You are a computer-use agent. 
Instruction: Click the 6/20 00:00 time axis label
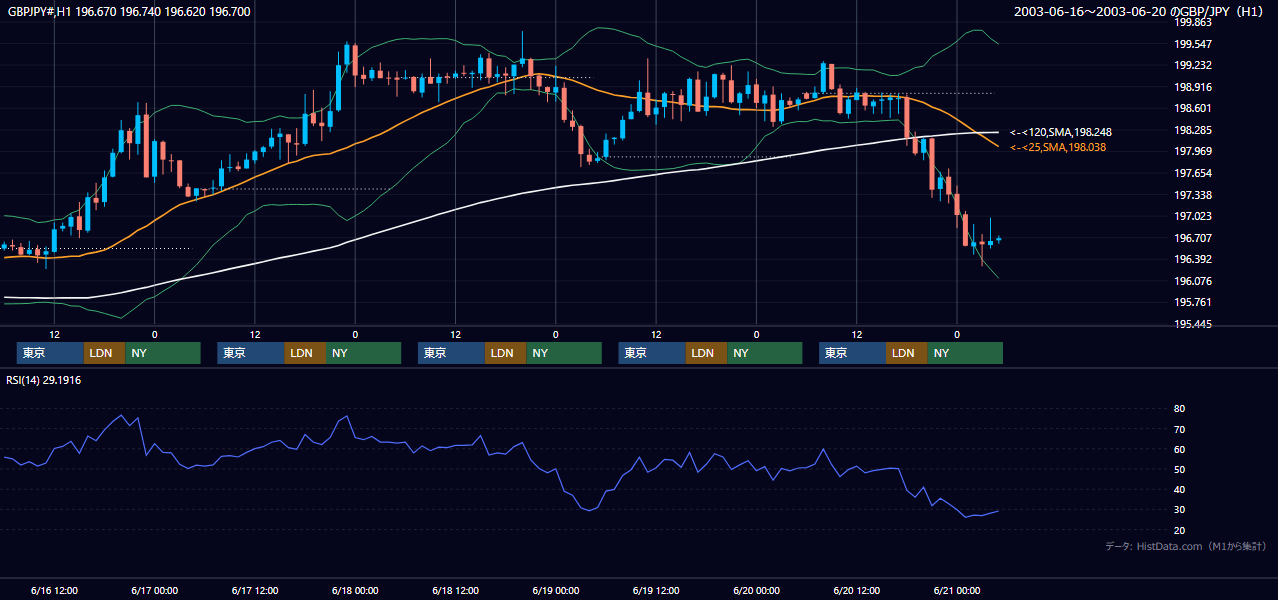tap(756, 591)
